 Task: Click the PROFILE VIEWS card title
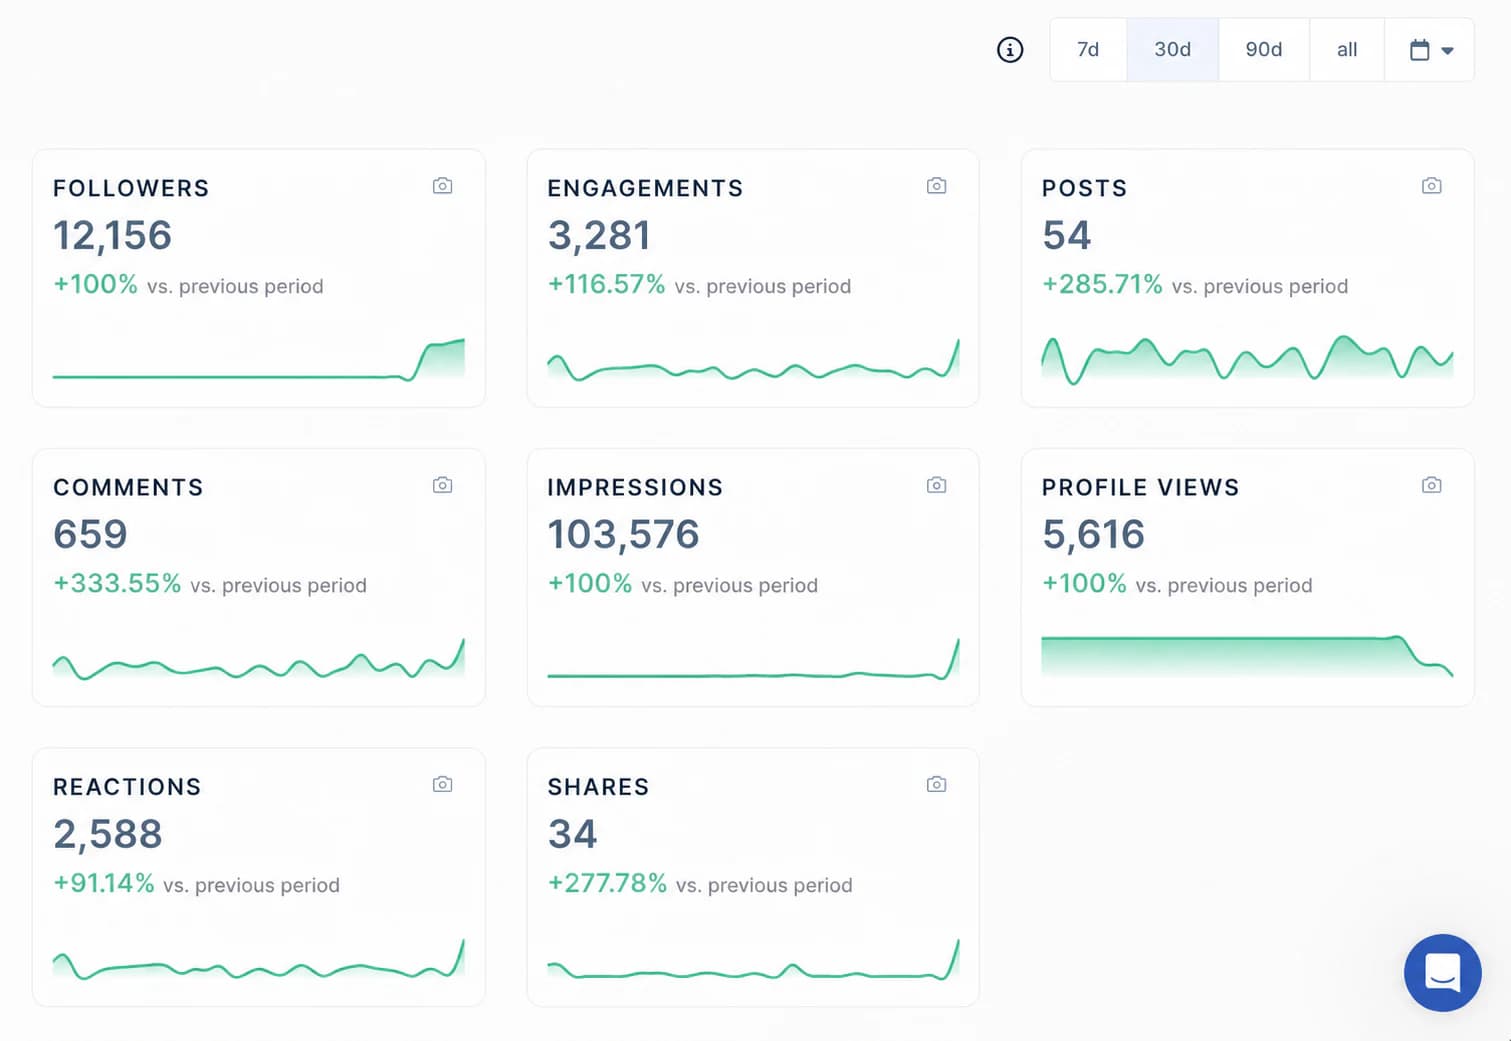1140,487
